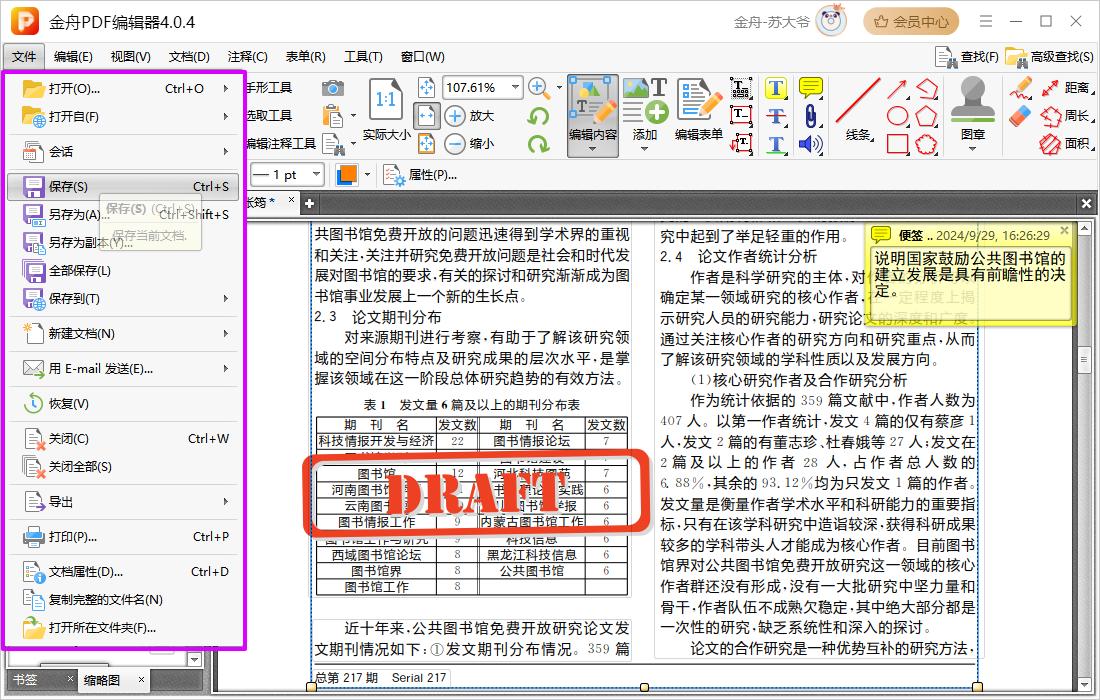
Task: Close the yellow sticky note popup
Action: point(1064,231)
